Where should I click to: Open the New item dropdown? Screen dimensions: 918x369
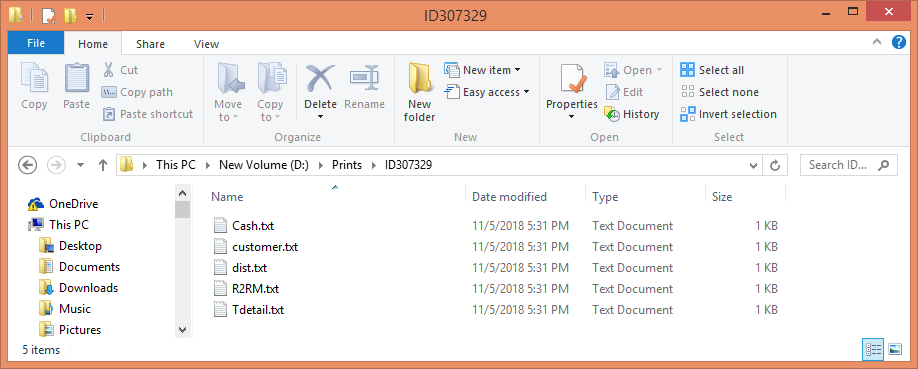tap(482, 70)
